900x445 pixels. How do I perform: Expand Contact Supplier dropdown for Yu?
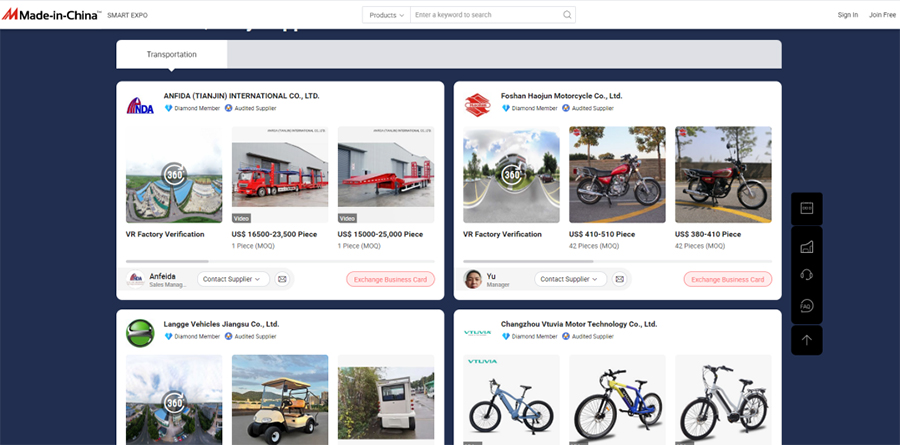[570, 279]
